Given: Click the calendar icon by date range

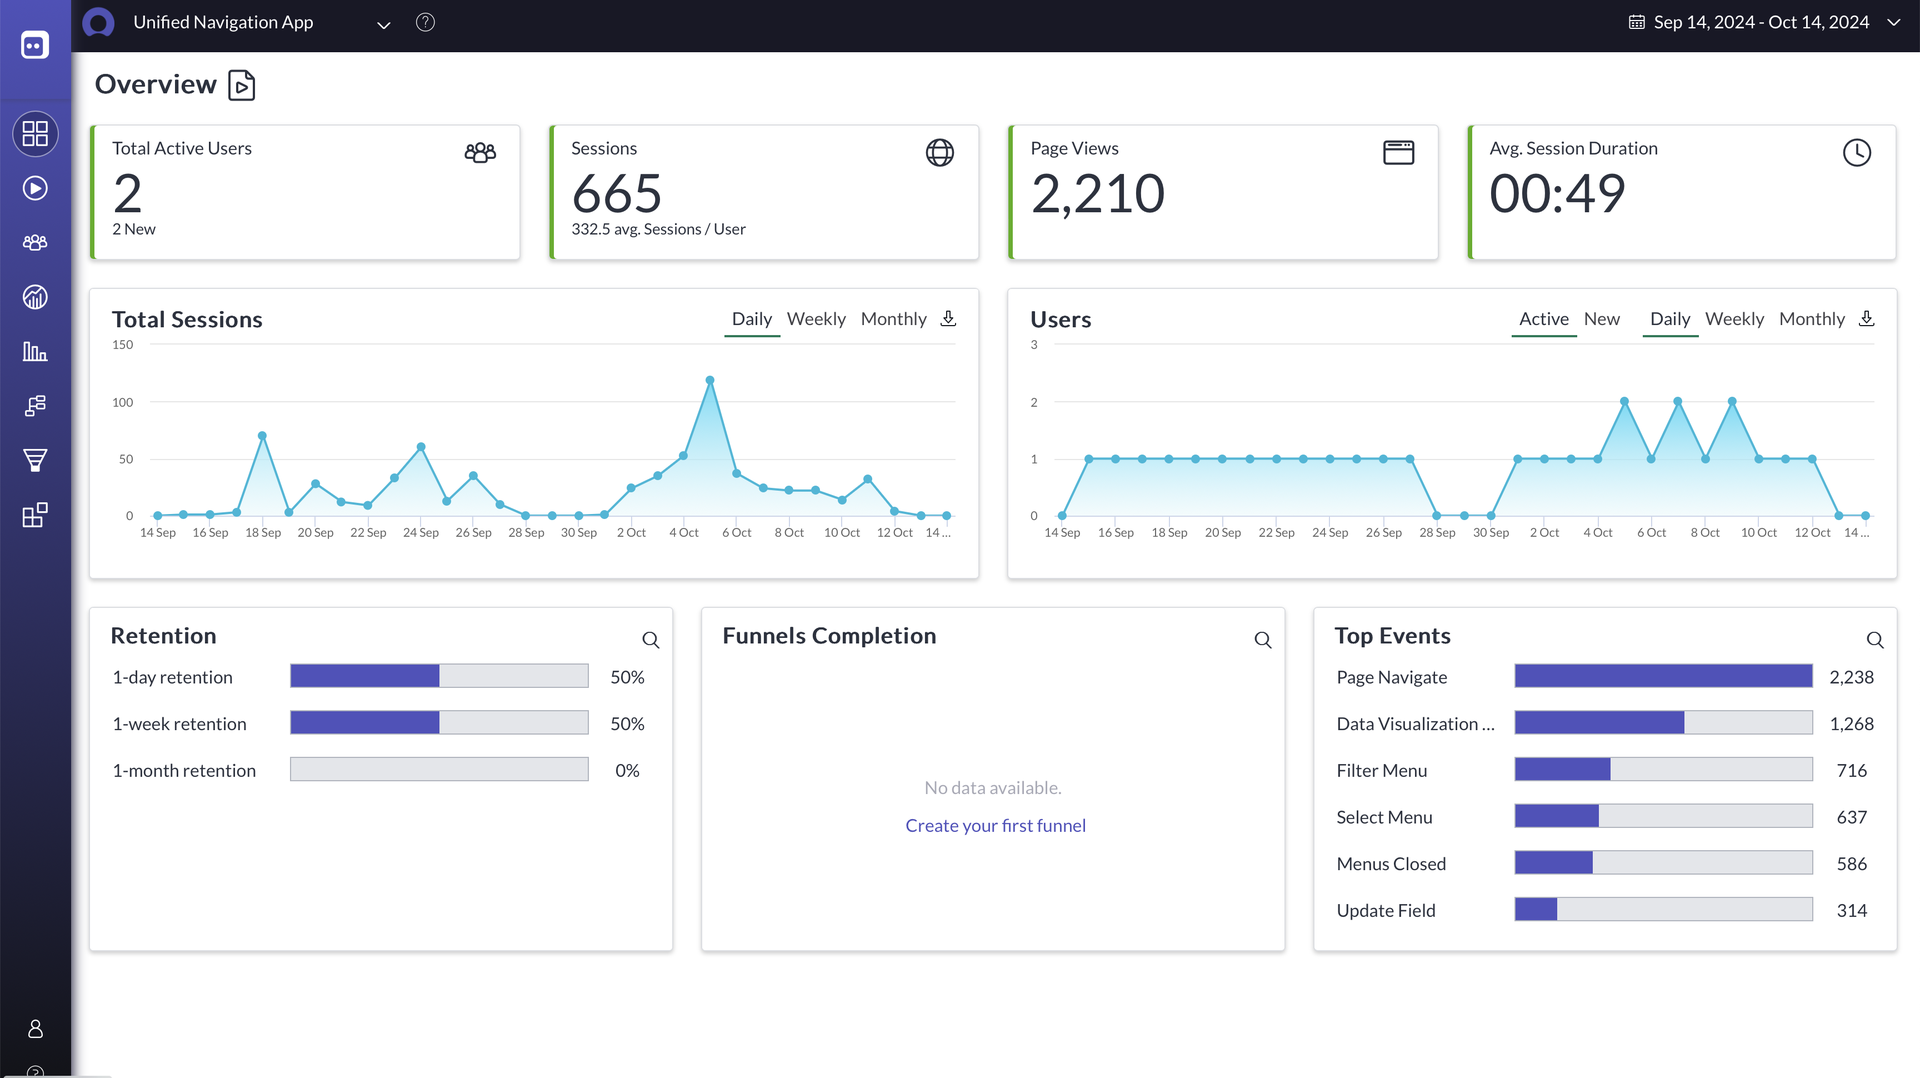Looking at the screenshot, I should pos(1637,22).
